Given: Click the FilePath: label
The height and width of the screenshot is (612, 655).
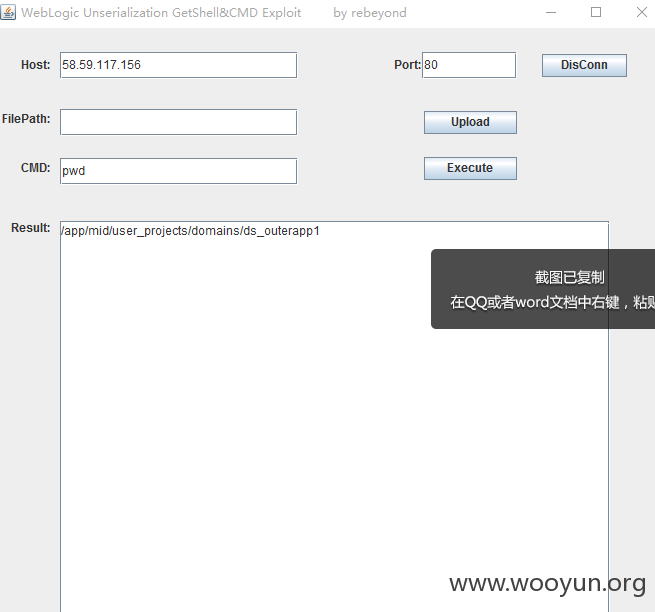Looking at the screenshot, I should [x=26, y=119].
